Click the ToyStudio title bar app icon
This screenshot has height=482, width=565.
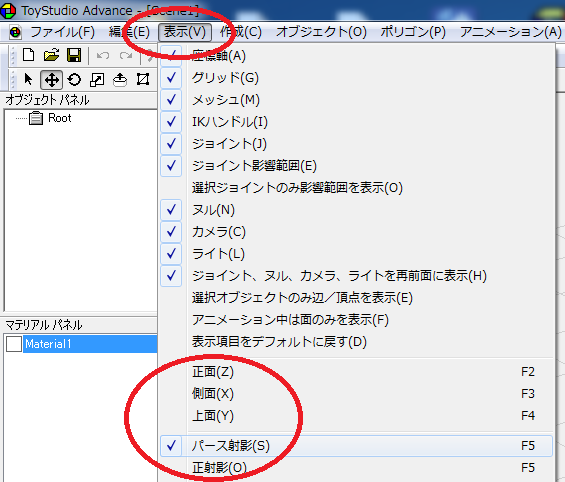tap(8, 10)
